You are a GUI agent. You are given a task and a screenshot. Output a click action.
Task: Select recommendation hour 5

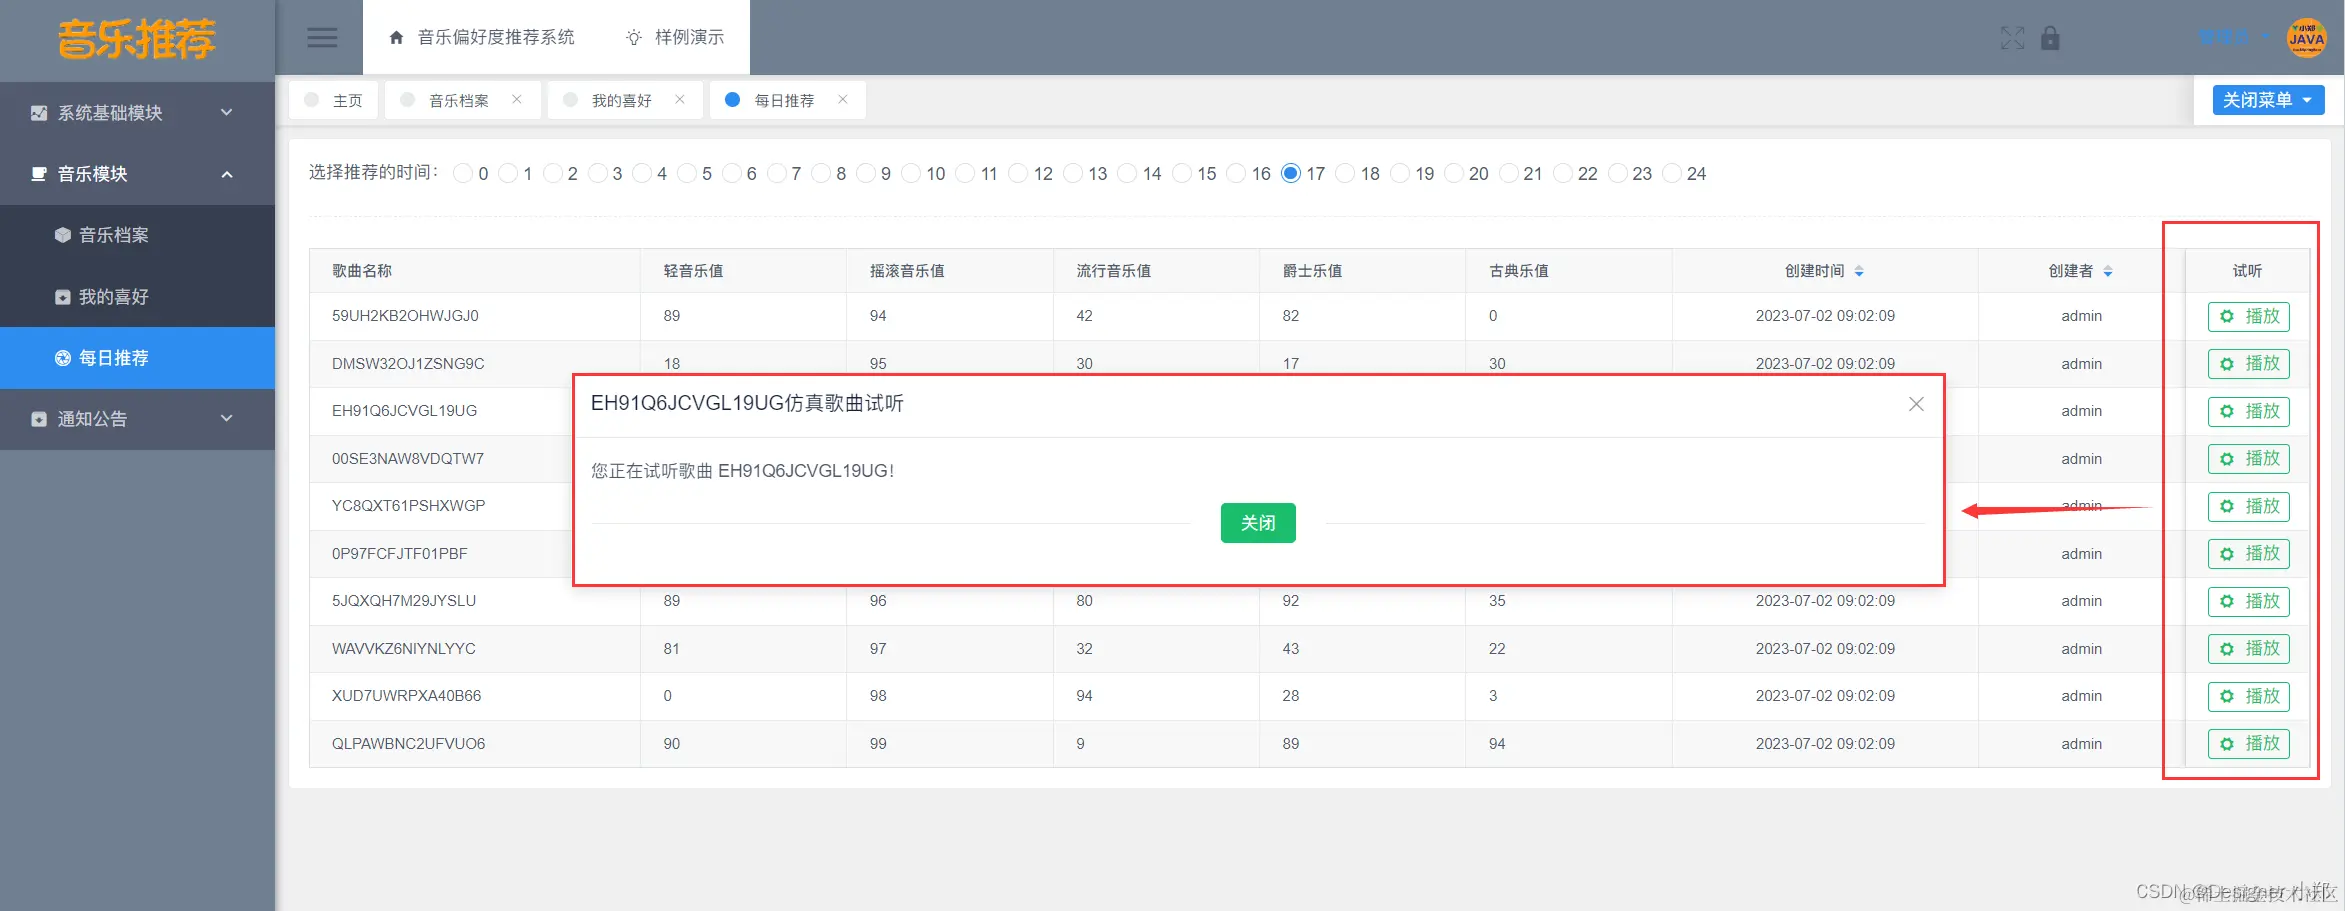(687, 174)
